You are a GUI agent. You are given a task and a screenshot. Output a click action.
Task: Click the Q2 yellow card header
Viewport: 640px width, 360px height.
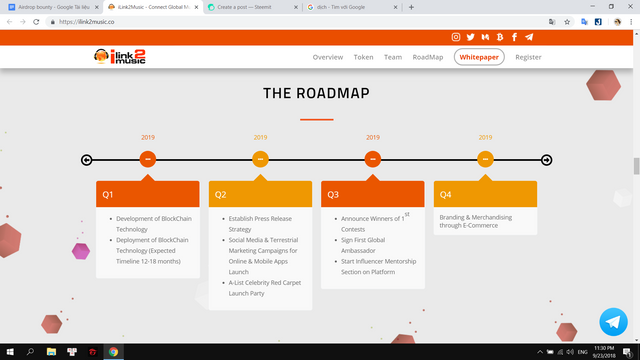[x=260, y=194]
